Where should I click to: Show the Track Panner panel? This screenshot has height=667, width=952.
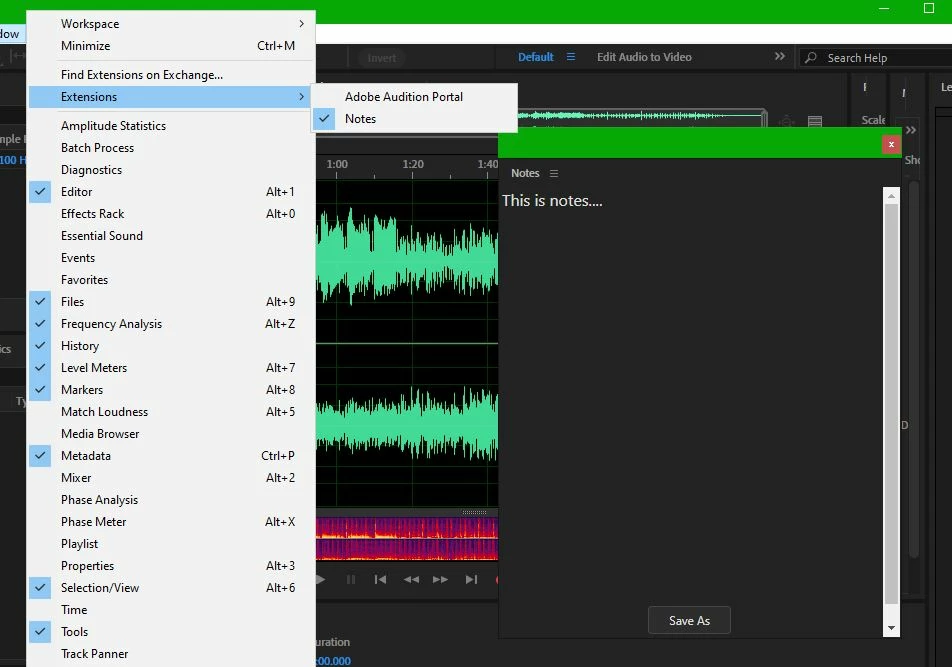[x=172, y=654]
